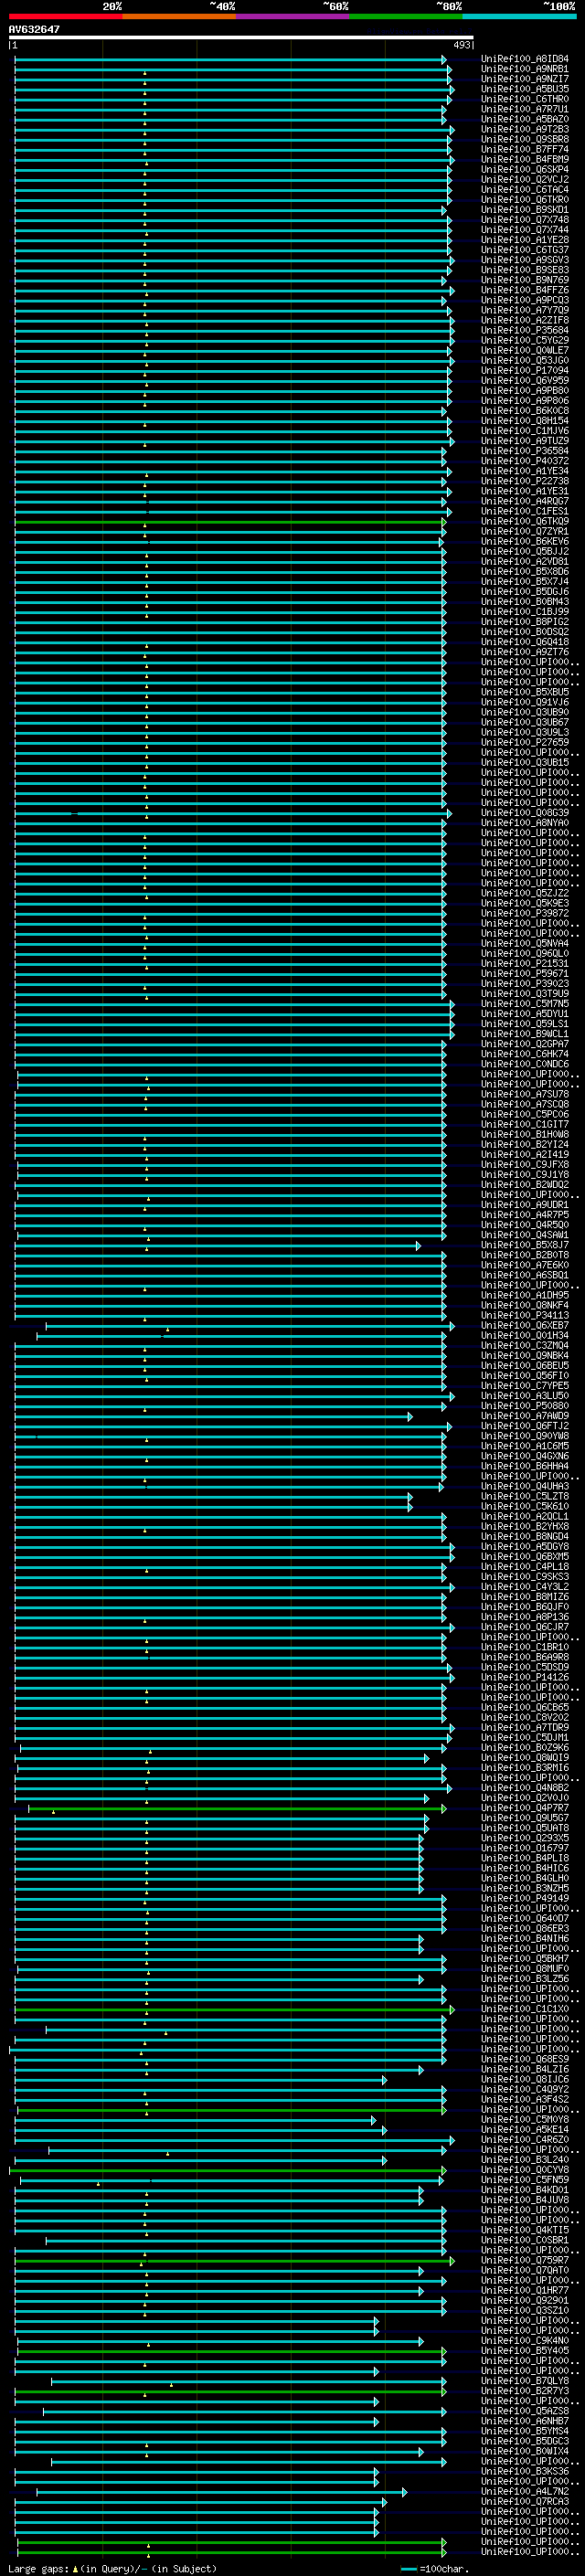This screenshot has height=2576, width=585.
Task: Select hit label UniRef100_P17094
Action: [524, 370]
